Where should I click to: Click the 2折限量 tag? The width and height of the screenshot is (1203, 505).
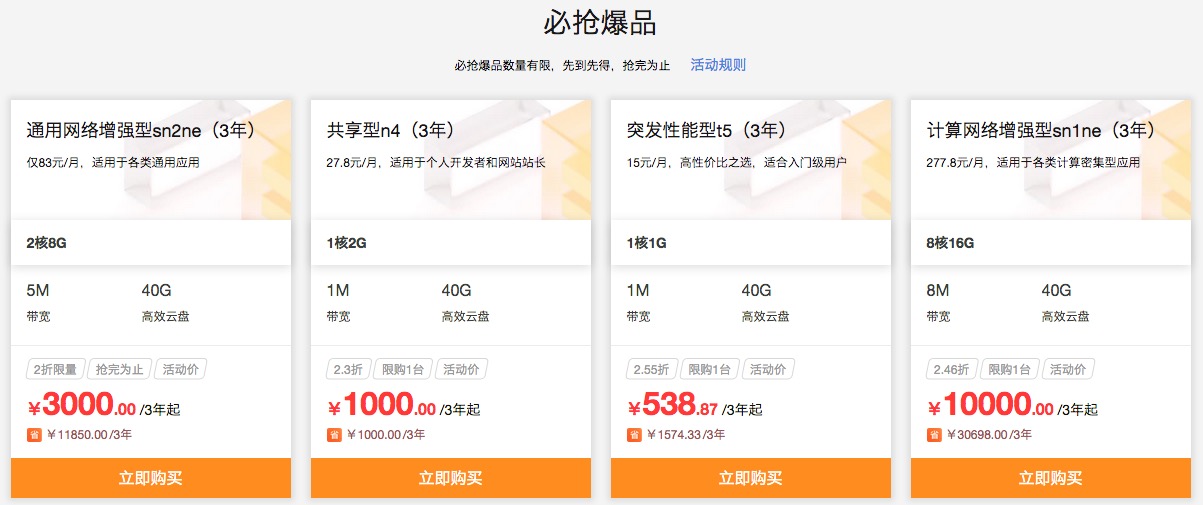point(56,369)
